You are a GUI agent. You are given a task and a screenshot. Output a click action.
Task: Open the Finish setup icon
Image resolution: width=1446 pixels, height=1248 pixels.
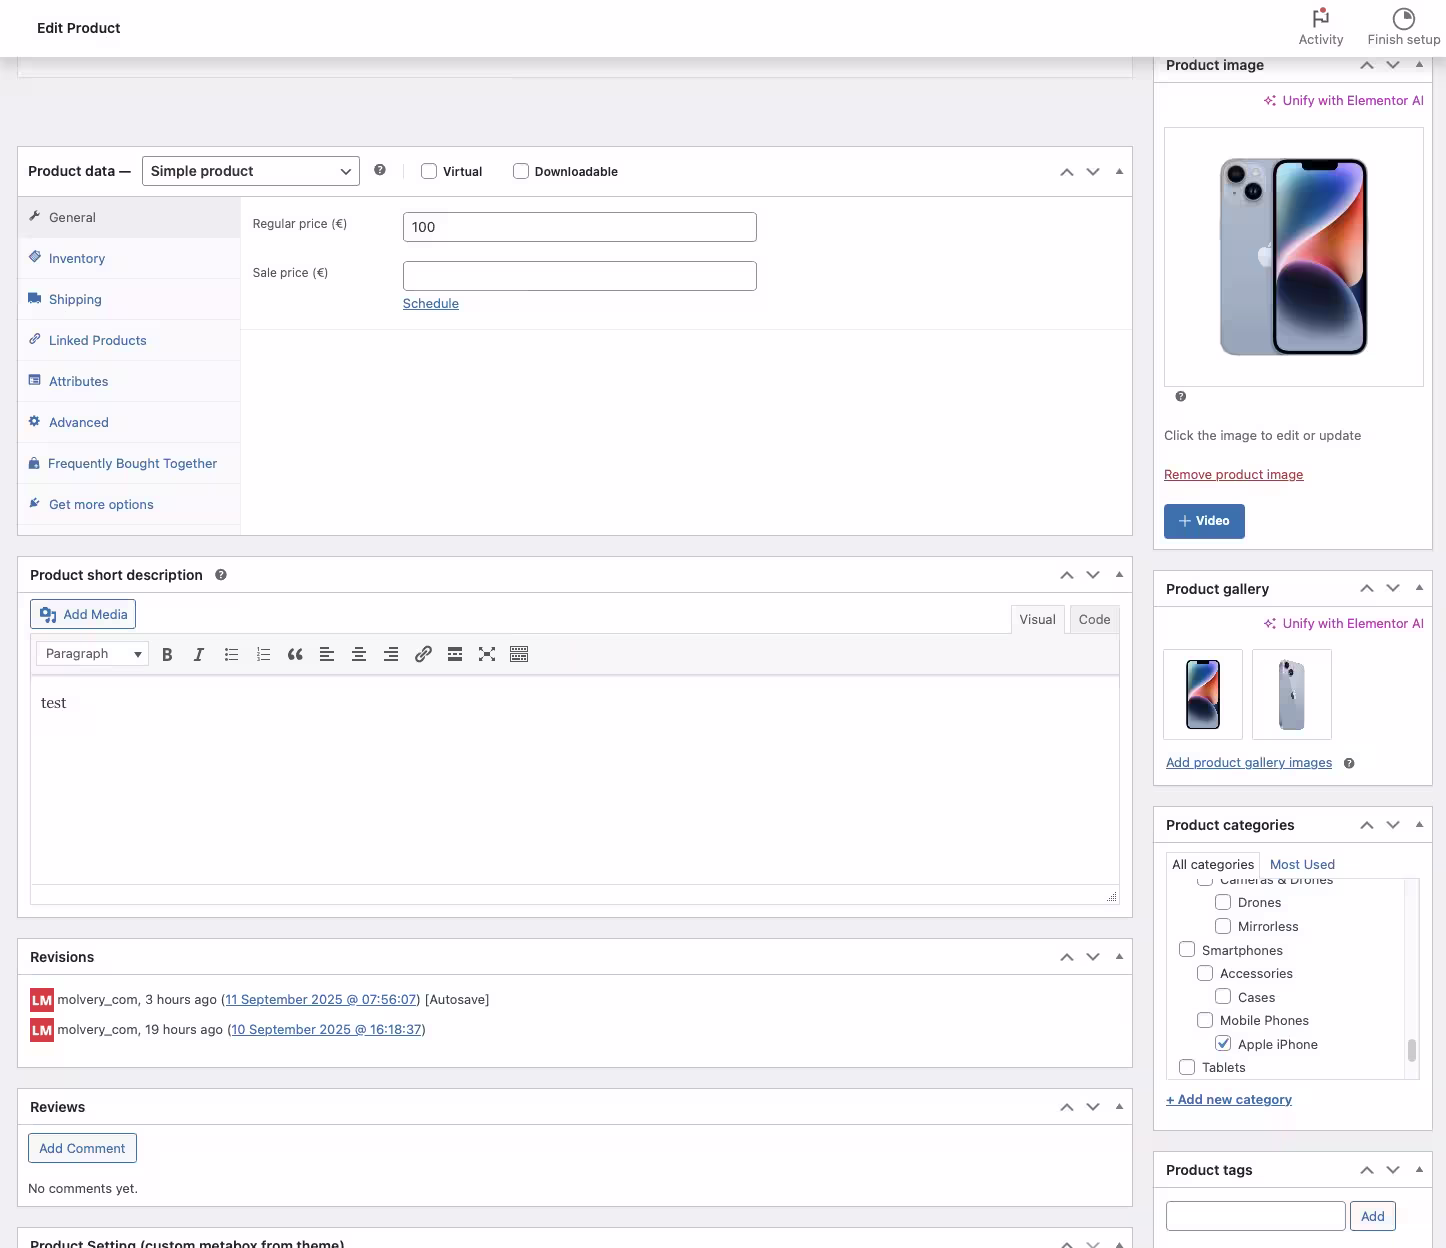[x=1403, y=27]
